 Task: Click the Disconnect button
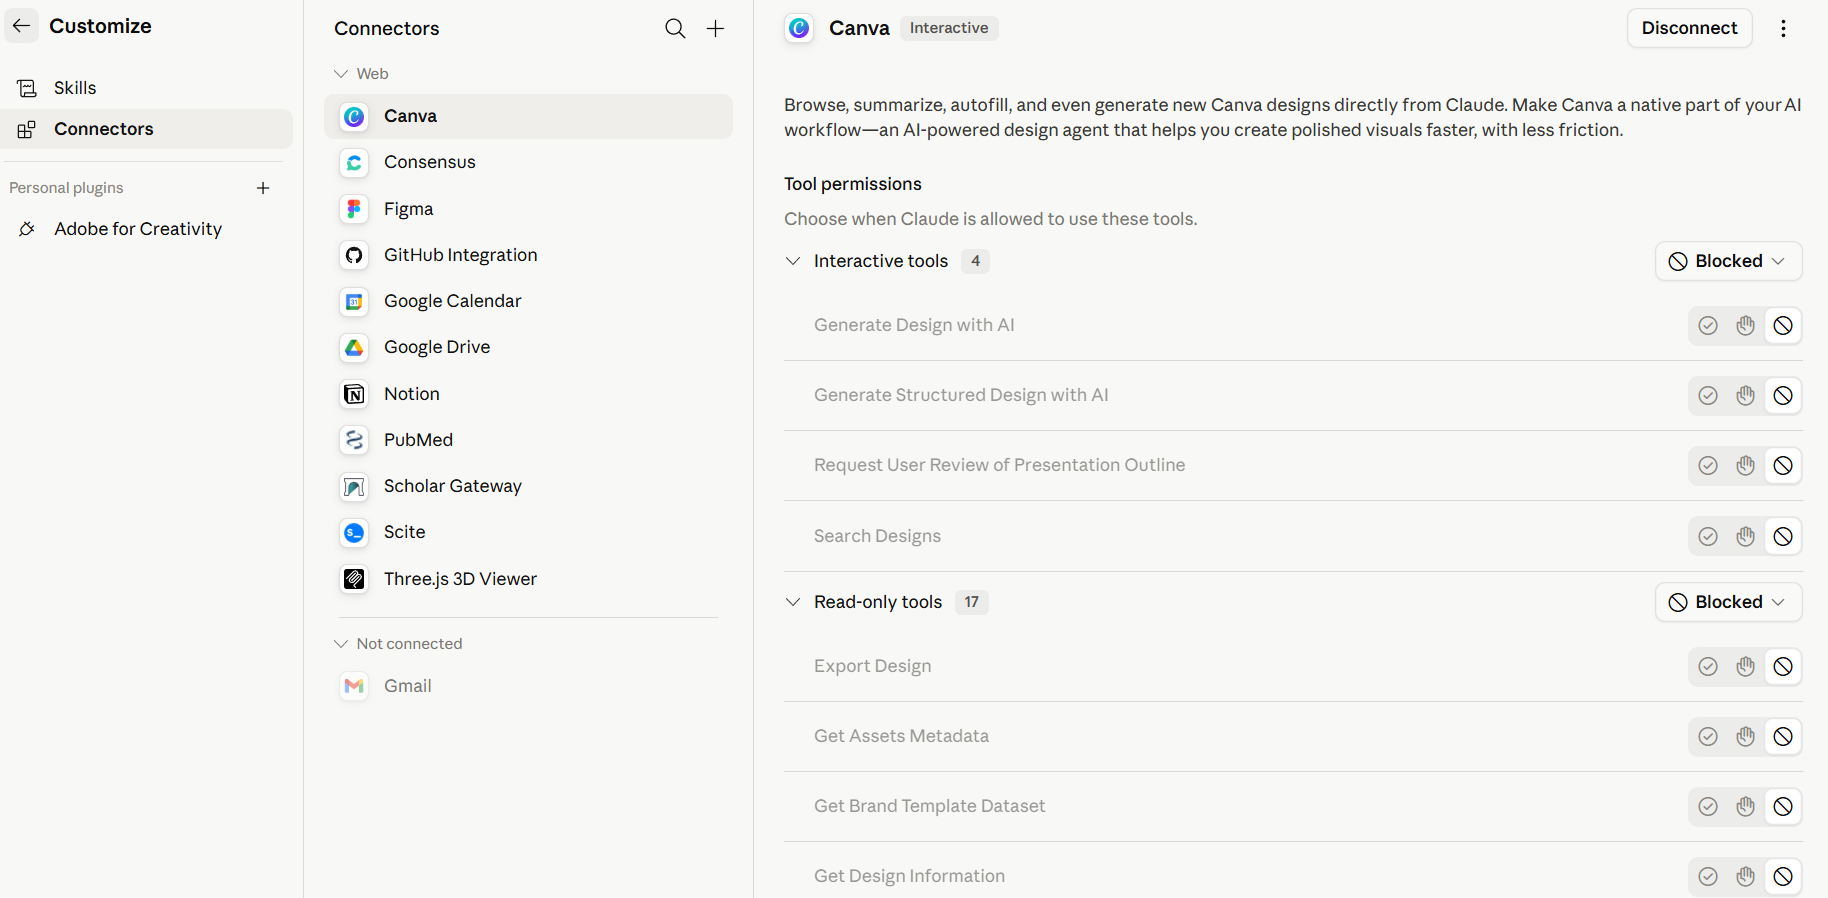(1689, 28)
